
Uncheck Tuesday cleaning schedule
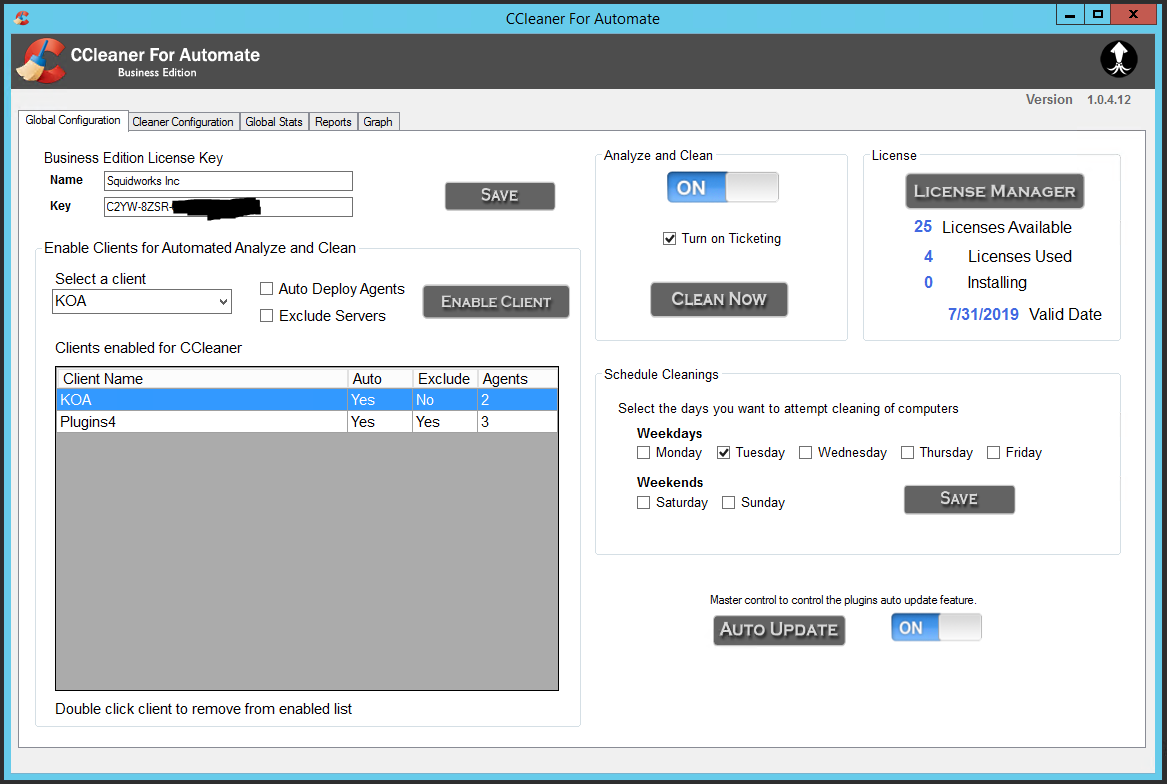coord(723,453)
